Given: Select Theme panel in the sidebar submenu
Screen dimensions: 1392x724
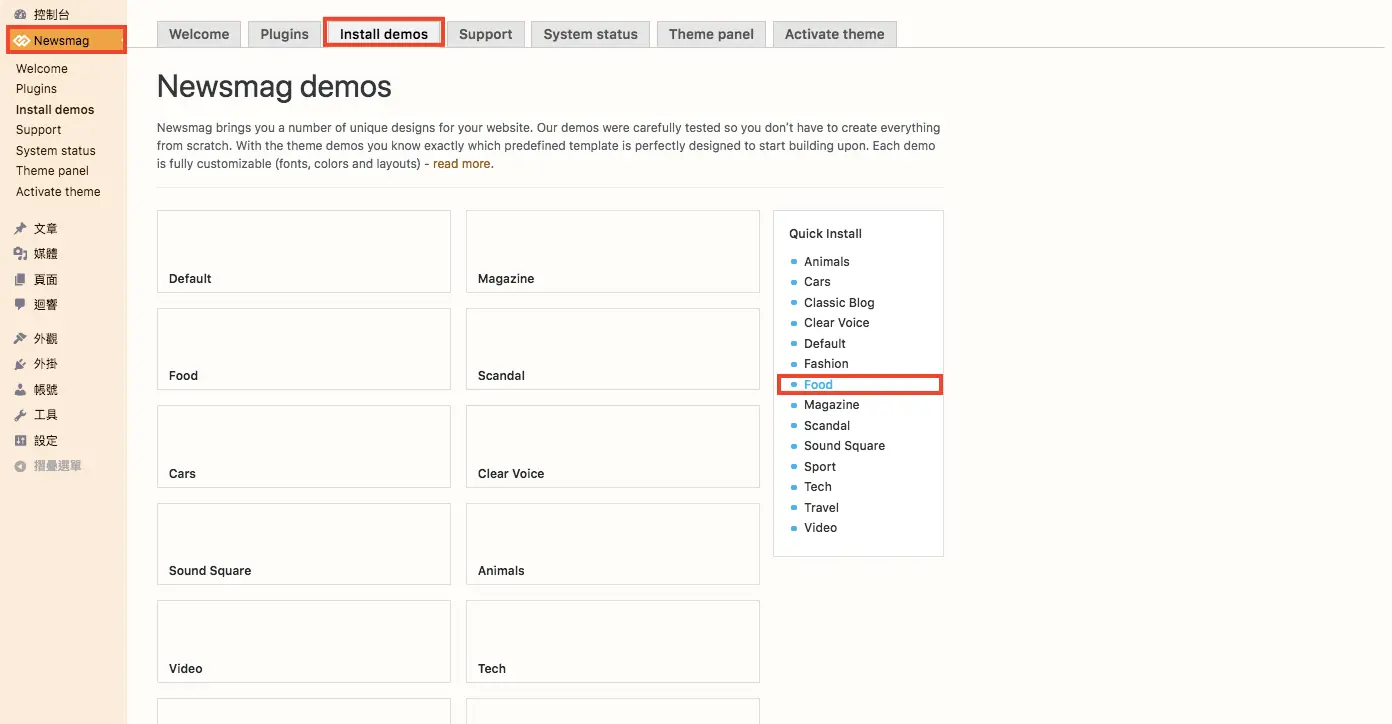Looking at the screenshot, I should pos(52,171).
